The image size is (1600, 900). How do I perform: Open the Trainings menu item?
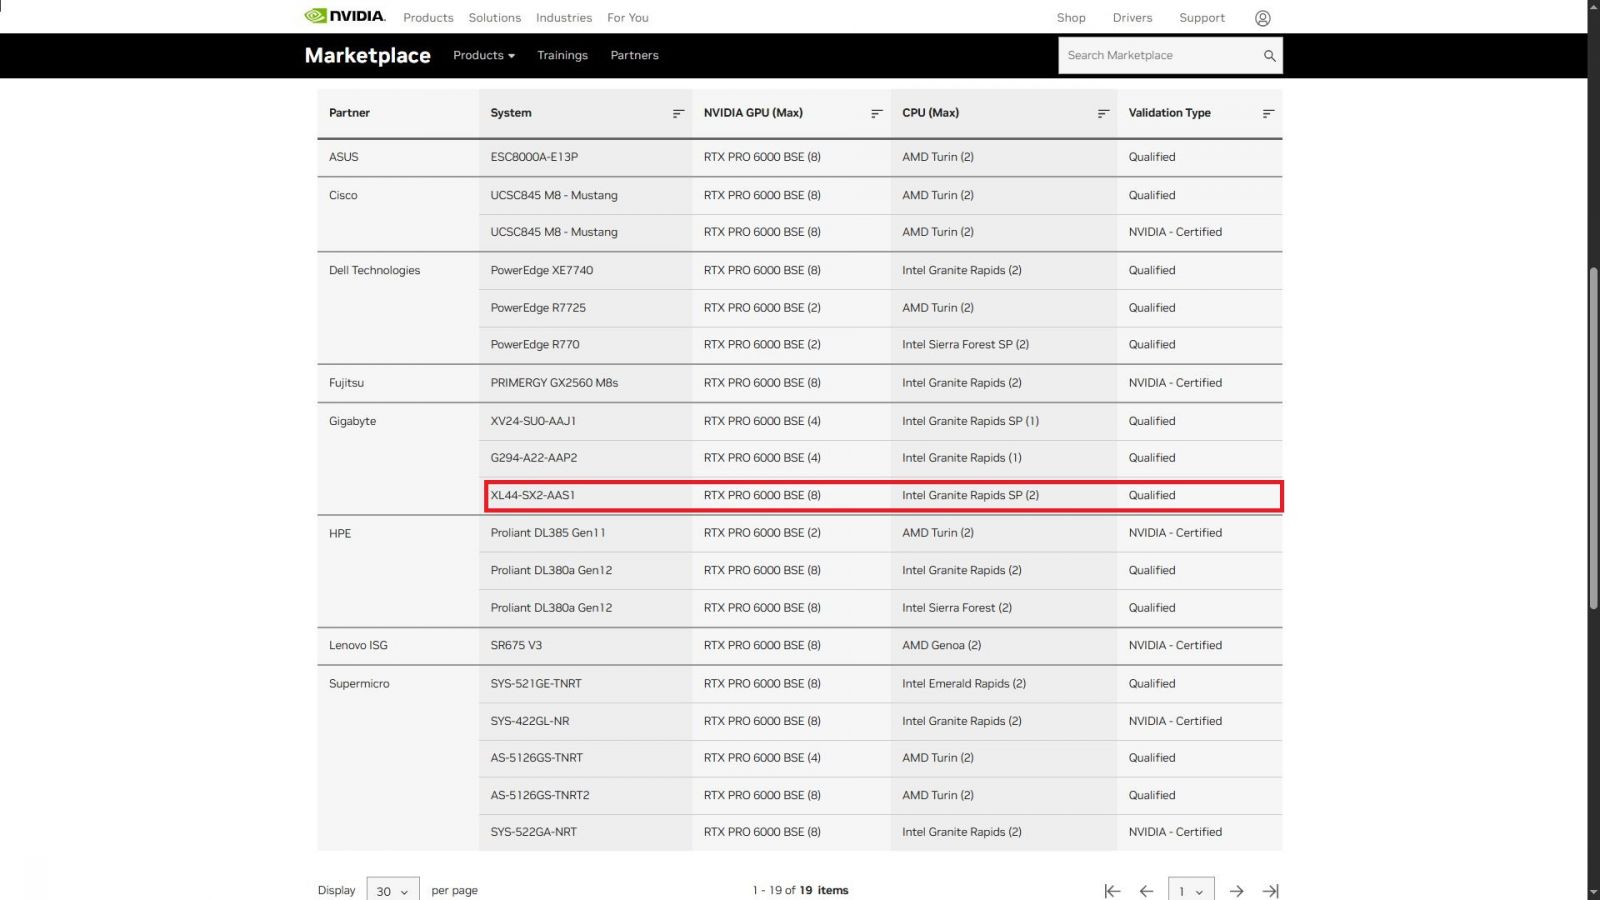(562, 56)
